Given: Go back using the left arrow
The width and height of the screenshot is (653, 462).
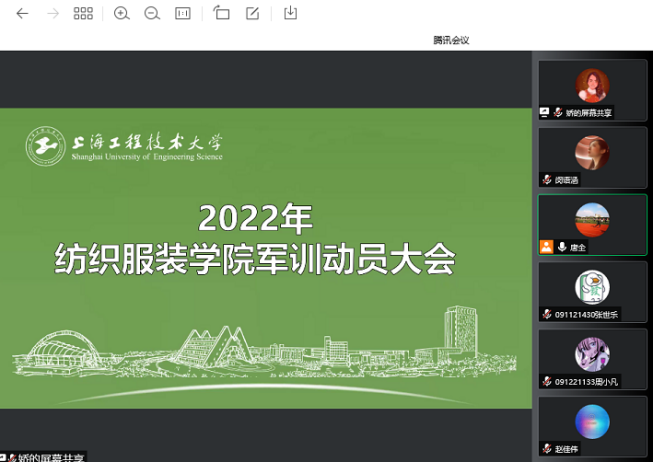Looking at the screenshot, I should [x=22, y=14].
